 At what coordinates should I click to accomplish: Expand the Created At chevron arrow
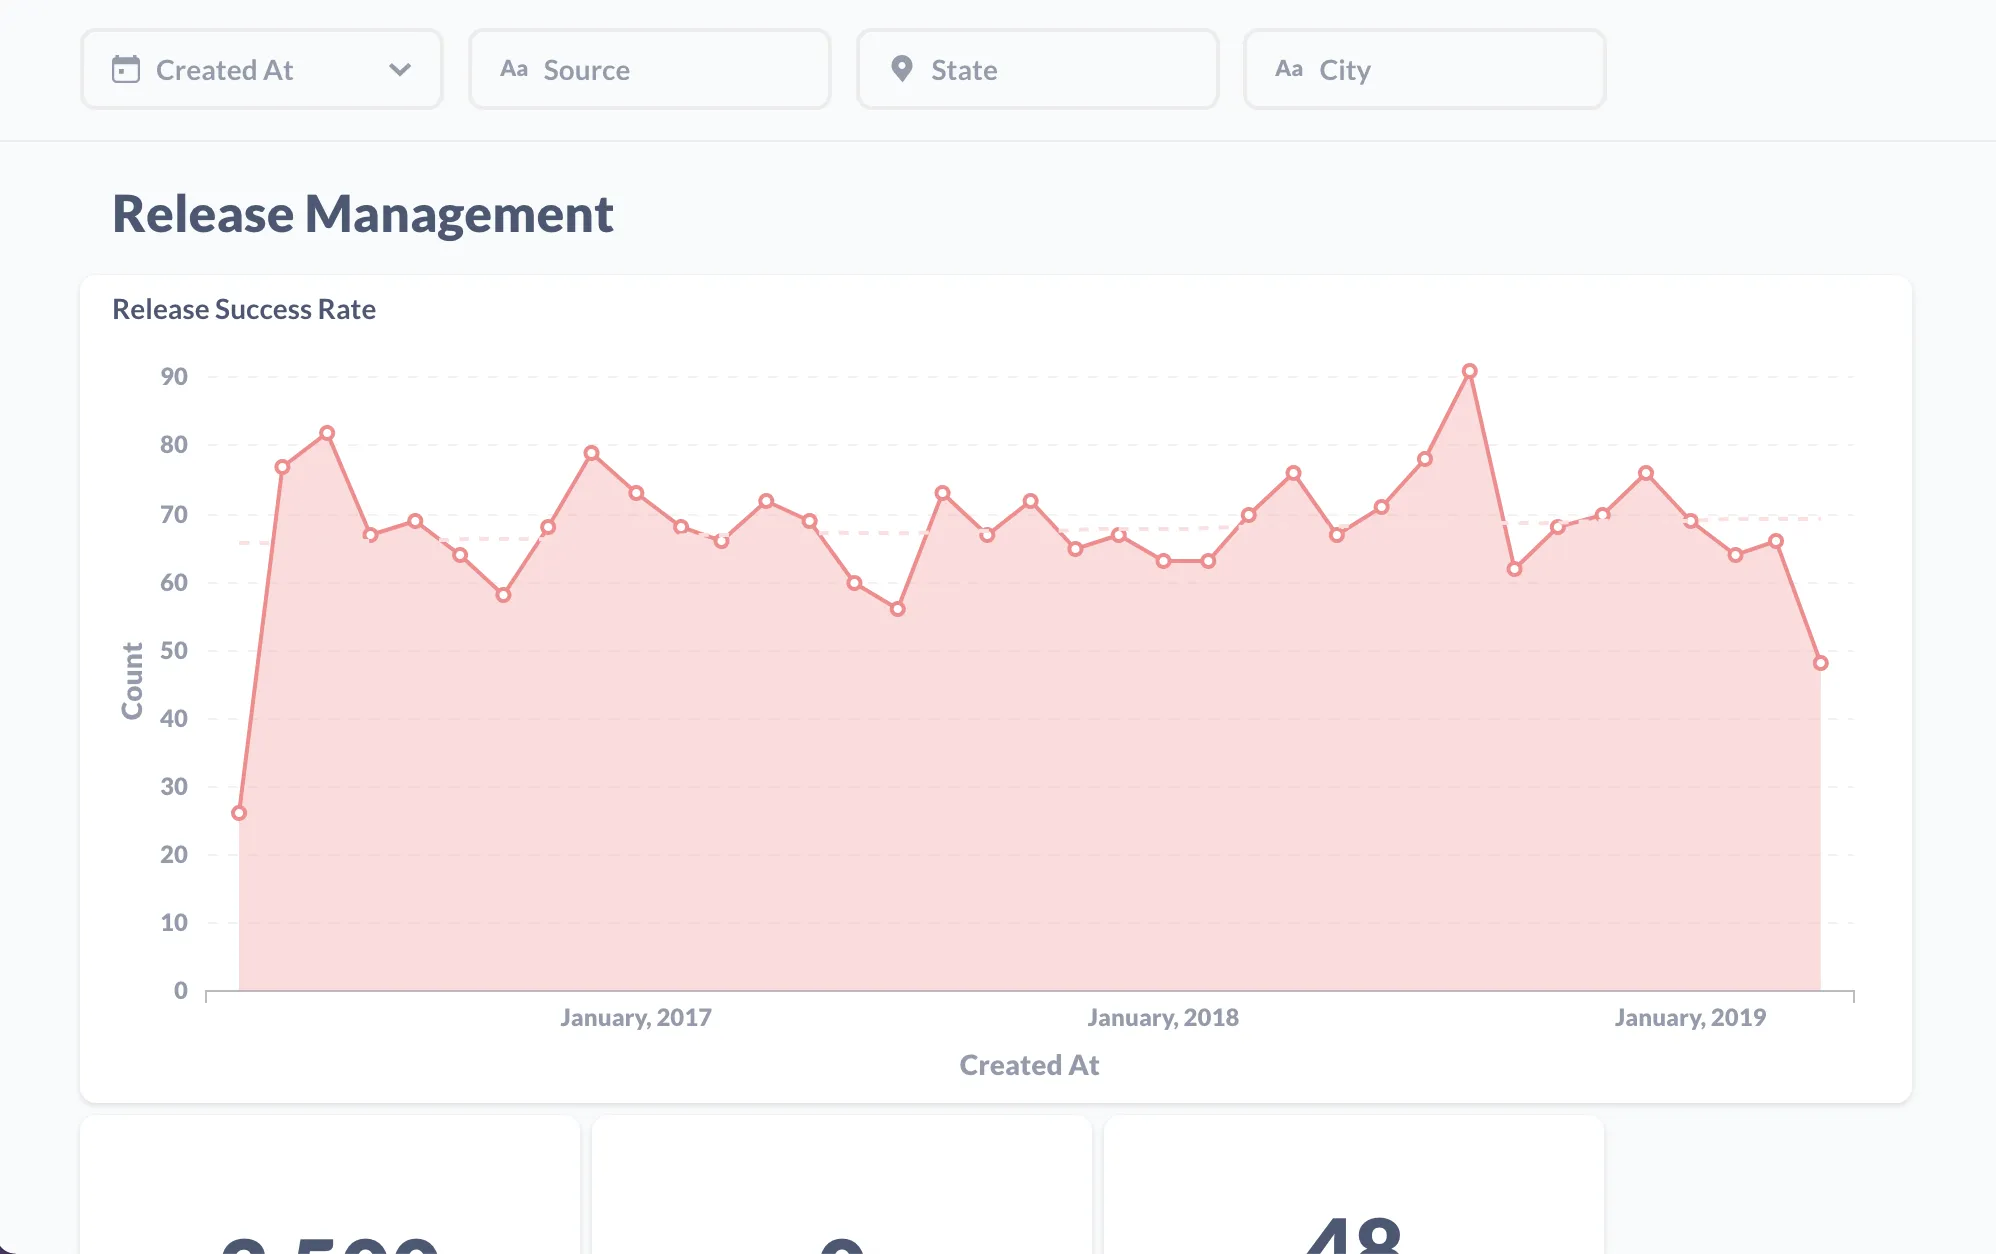click(x=400, y=70)
